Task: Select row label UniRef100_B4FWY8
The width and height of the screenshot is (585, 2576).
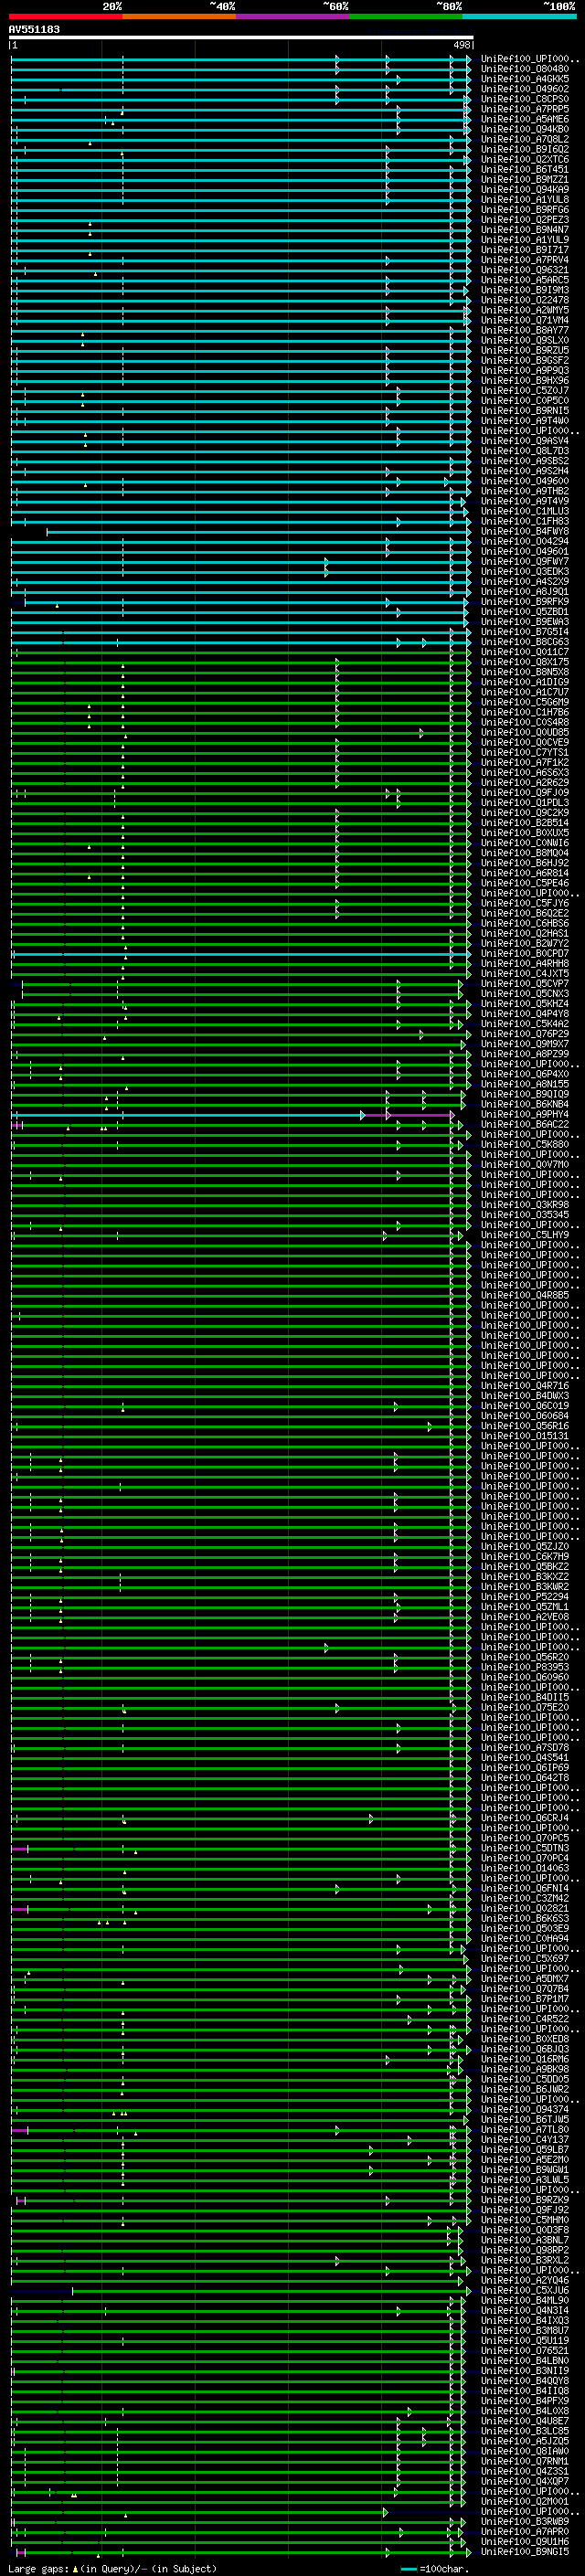Action: click(x=525, y=531)
